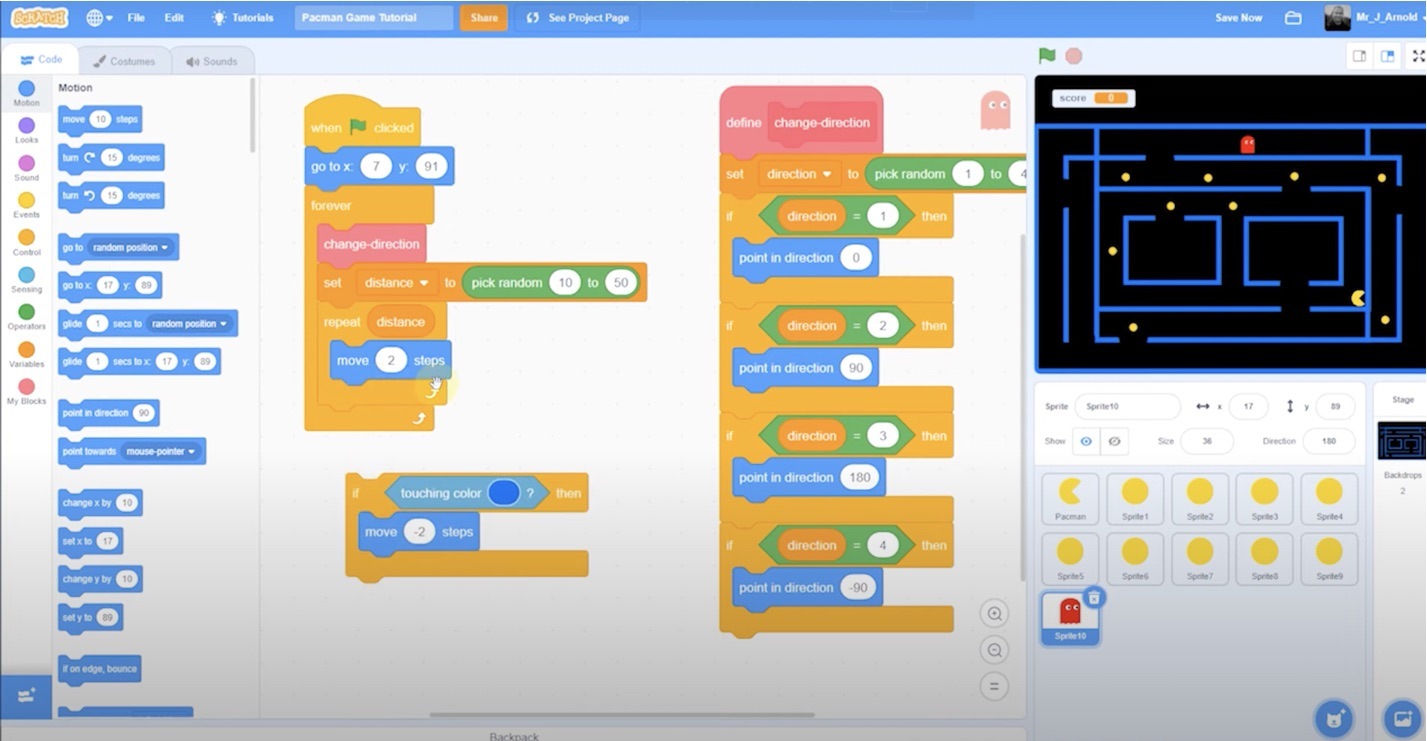Image resolution: width=1427 pixels, height=741 pixels.
Task: Select the Operators block category
Action: (x=26, y=318)
